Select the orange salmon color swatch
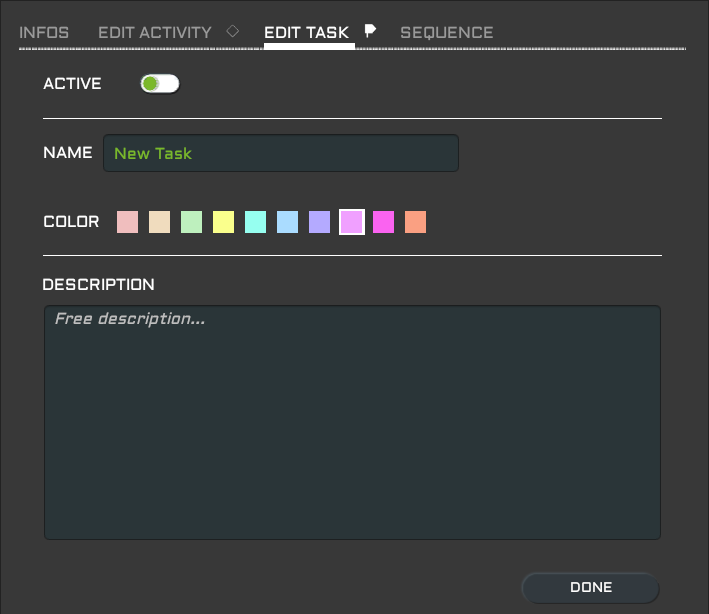 point(416,222)
